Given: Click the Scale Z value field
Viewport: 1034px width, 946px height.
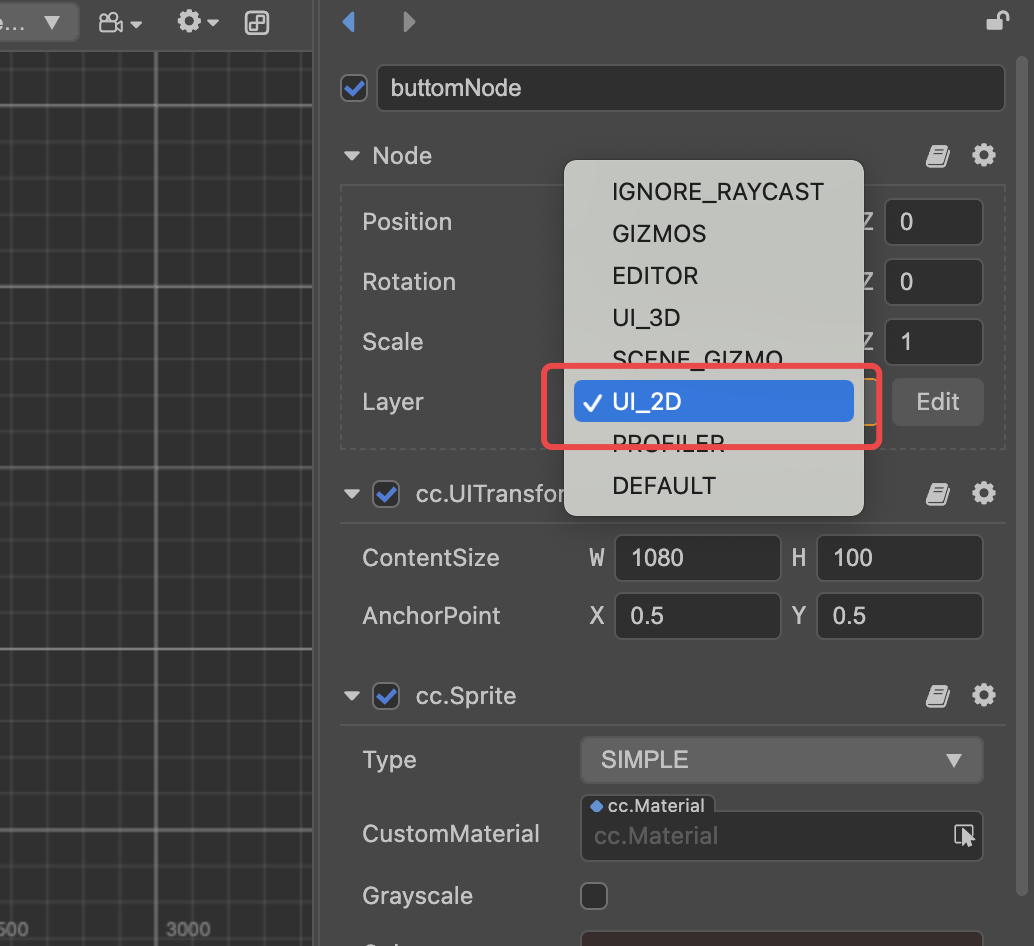Looking at the screenshot, I should [933, 342].
